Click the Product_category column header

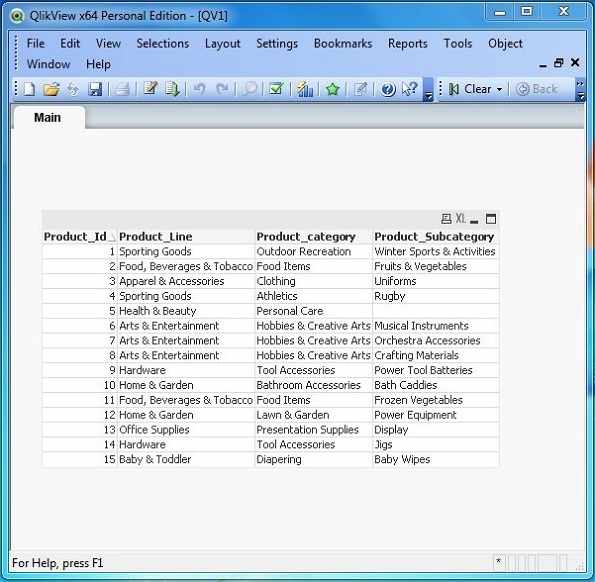point(313,237)
